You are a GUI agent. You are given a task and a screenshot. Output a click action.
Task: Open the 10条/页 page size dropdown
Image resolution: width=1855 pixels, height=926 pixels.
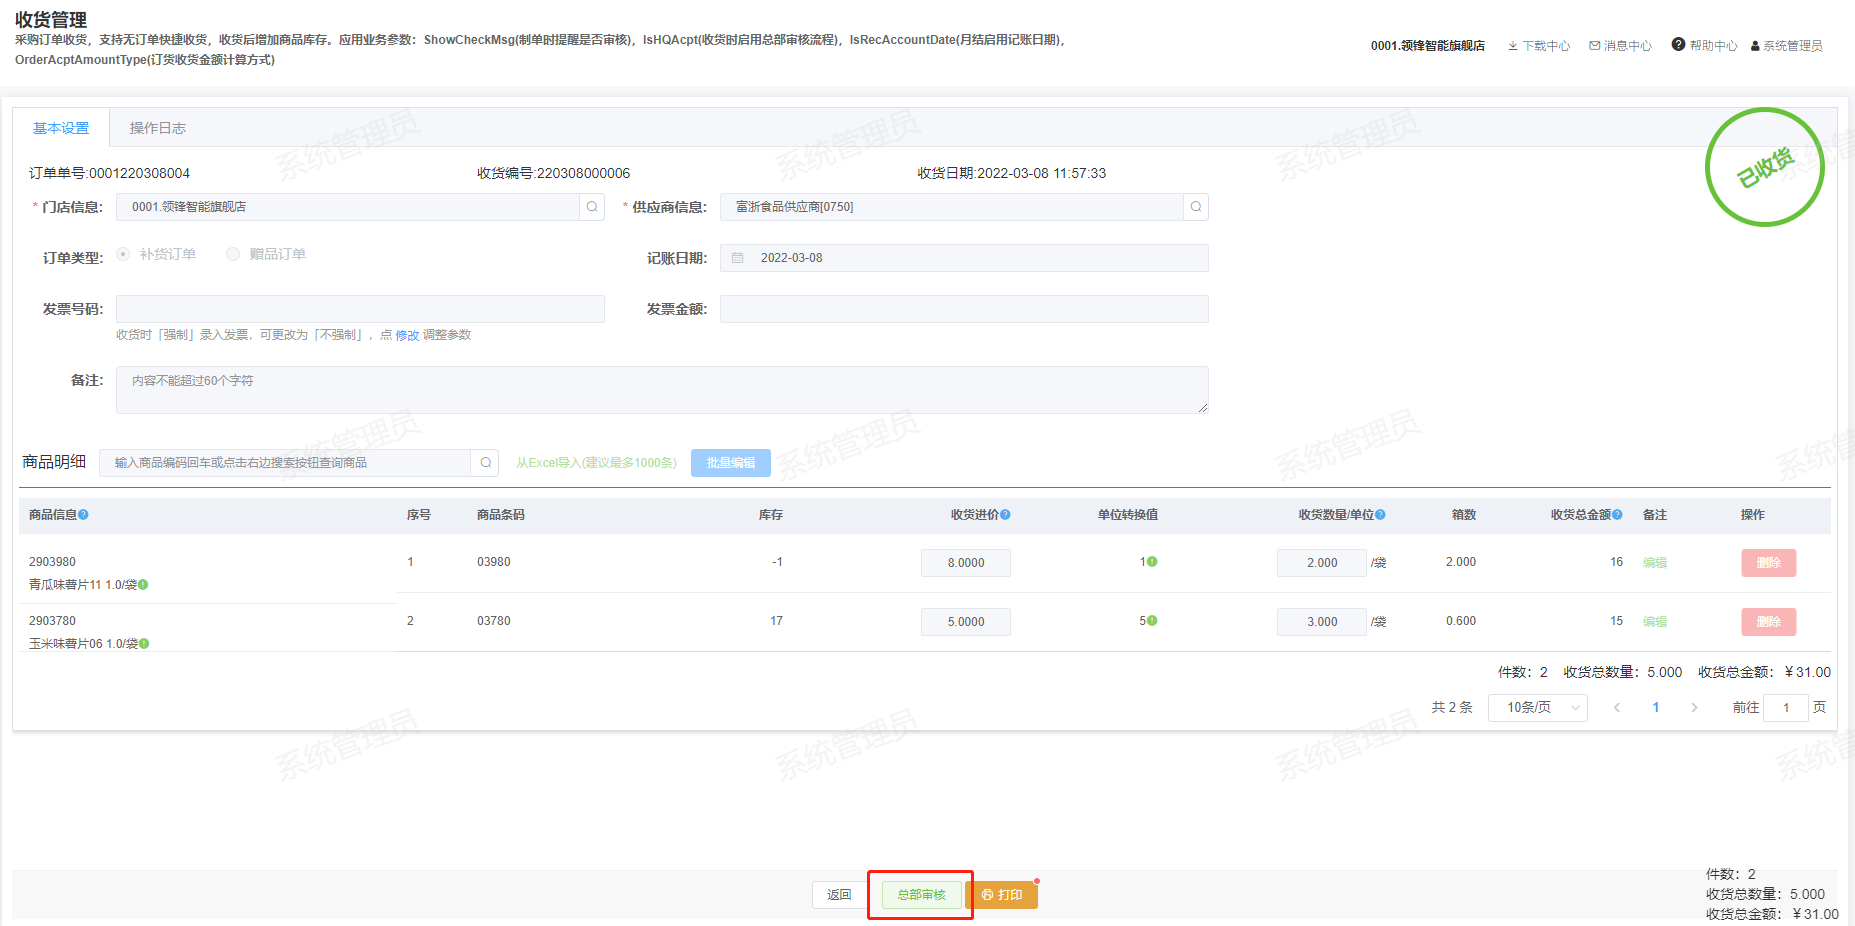1537,708
